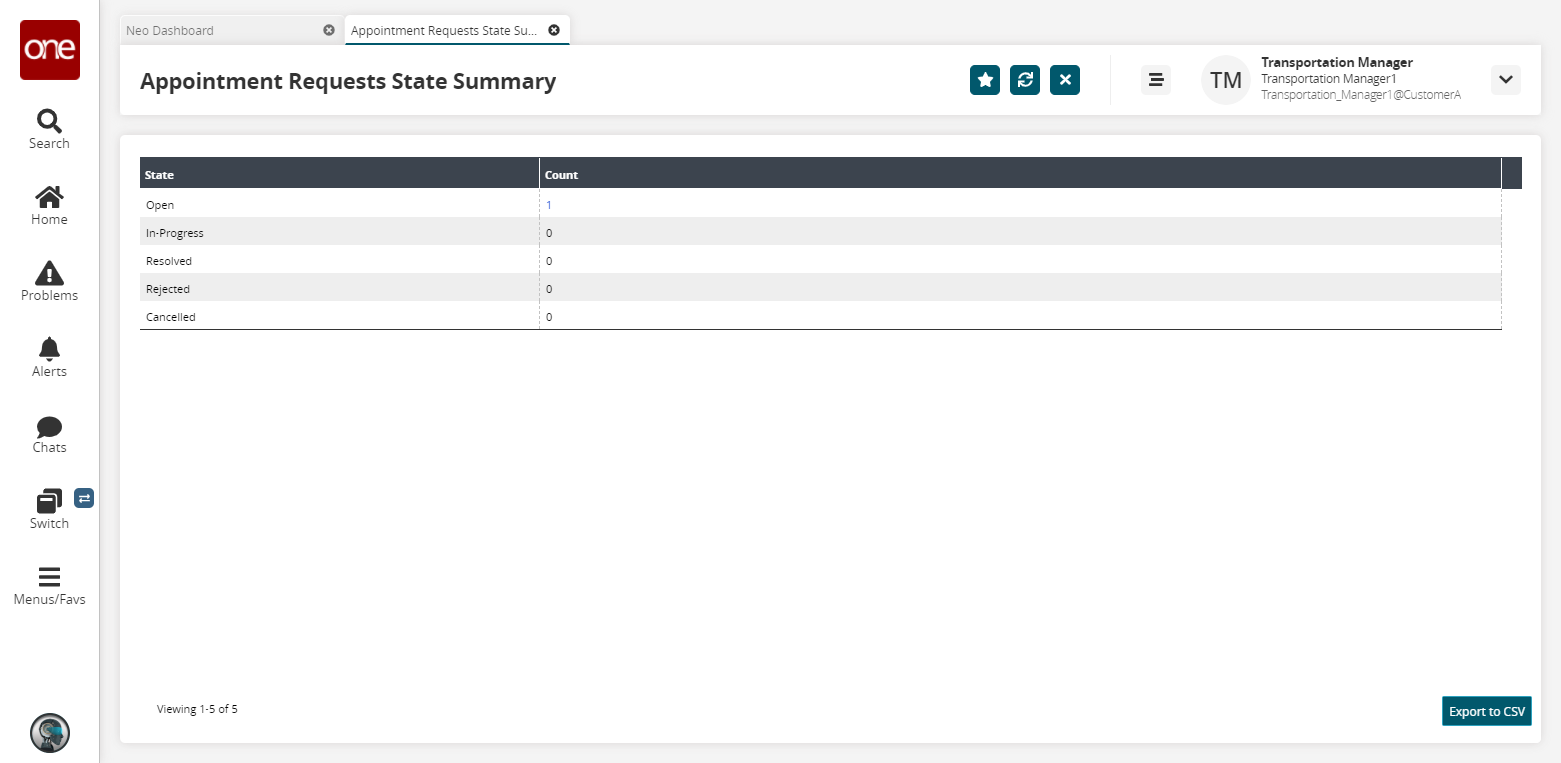Click the TM user avatar
Screen dimensions: 1561x763
tap(1226, 80)
